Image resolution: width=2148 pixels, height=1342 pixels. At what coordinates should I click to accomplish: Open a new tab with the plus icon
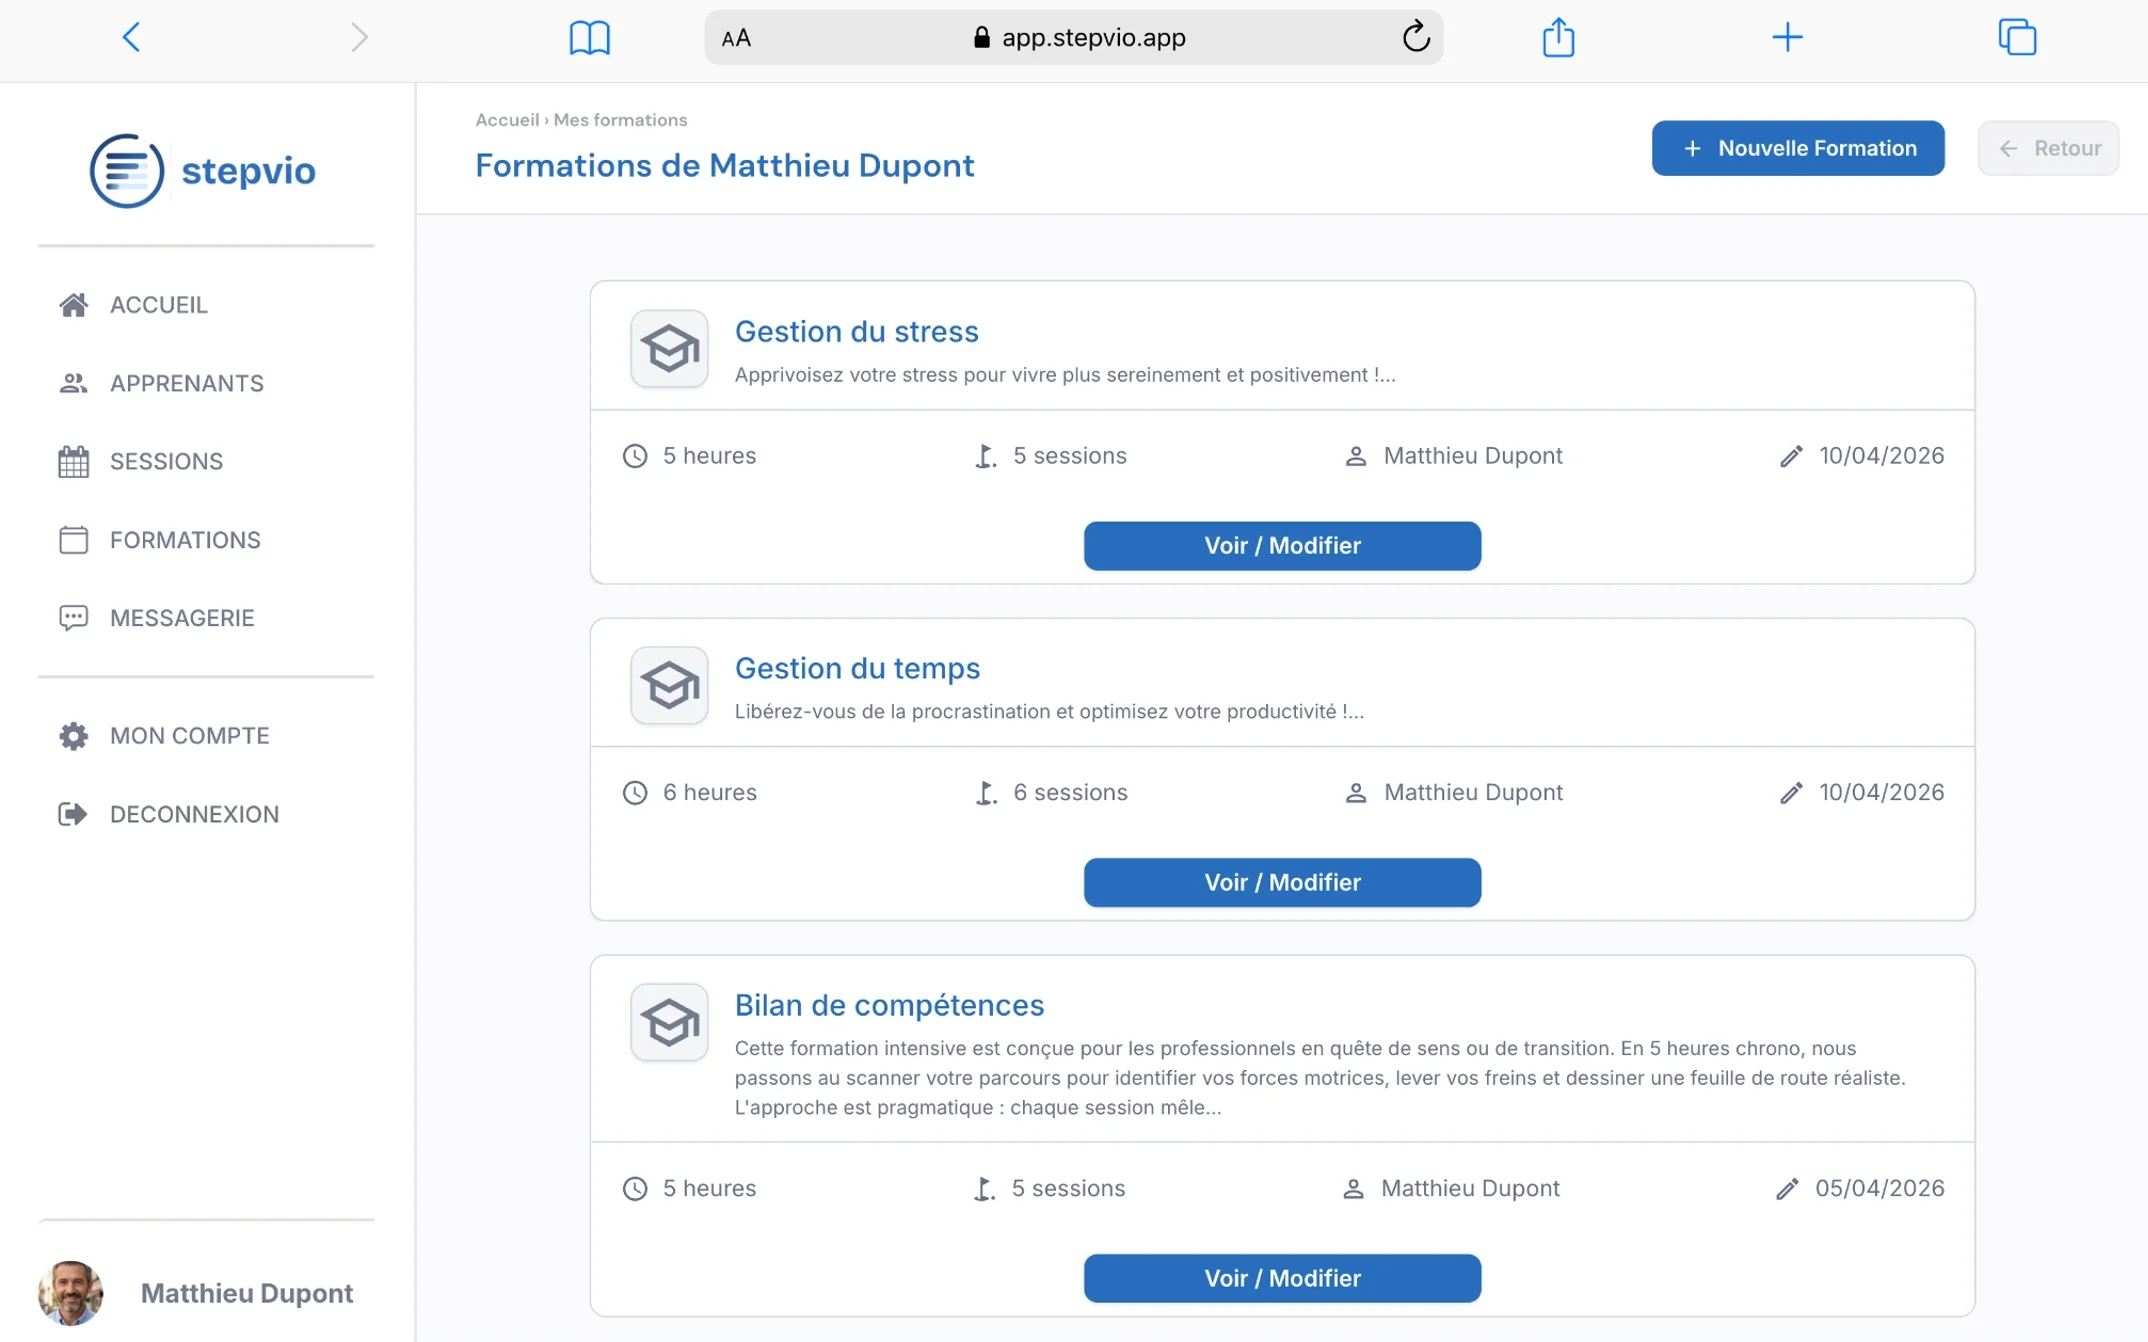pyautogui.click(x=1788, y=37)
